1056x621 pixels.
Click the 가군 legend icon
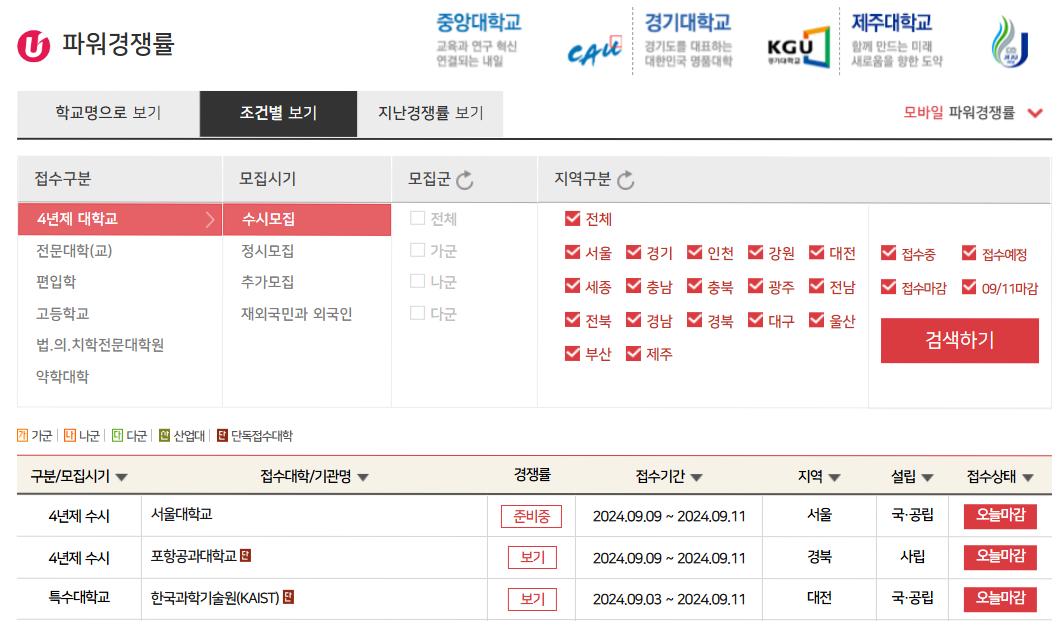pyautogui.click(x=20, y=436)
